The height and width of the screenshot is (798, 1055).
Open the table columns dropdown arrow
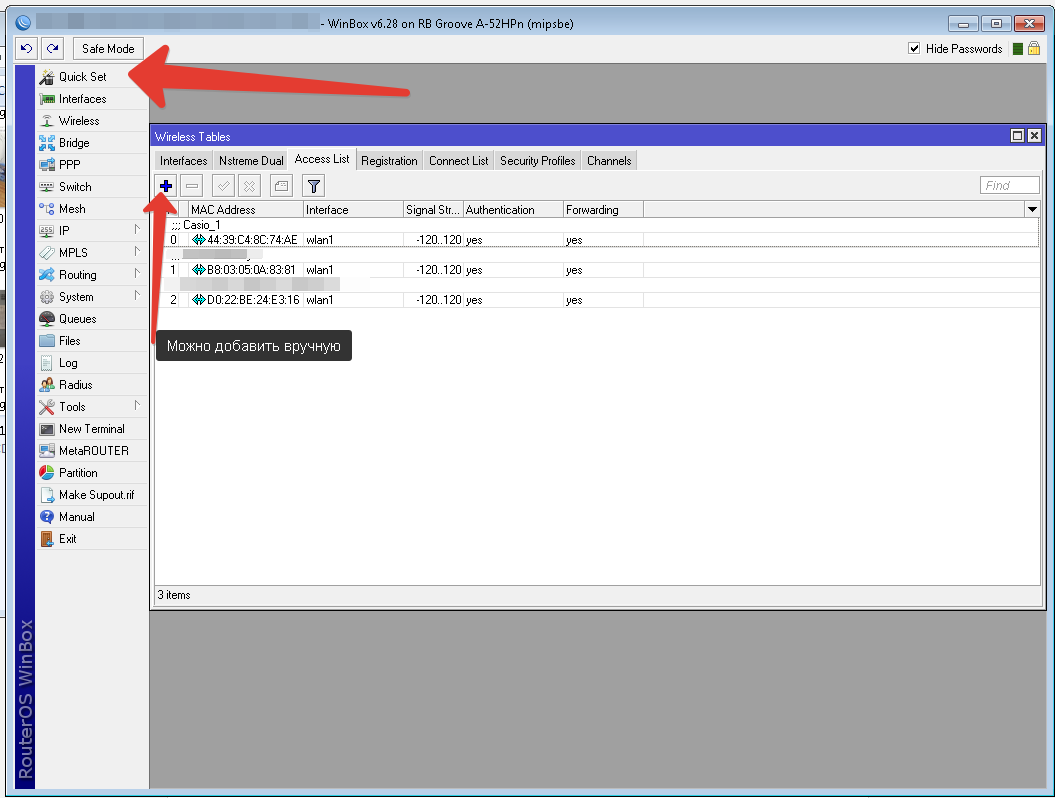1032,210
